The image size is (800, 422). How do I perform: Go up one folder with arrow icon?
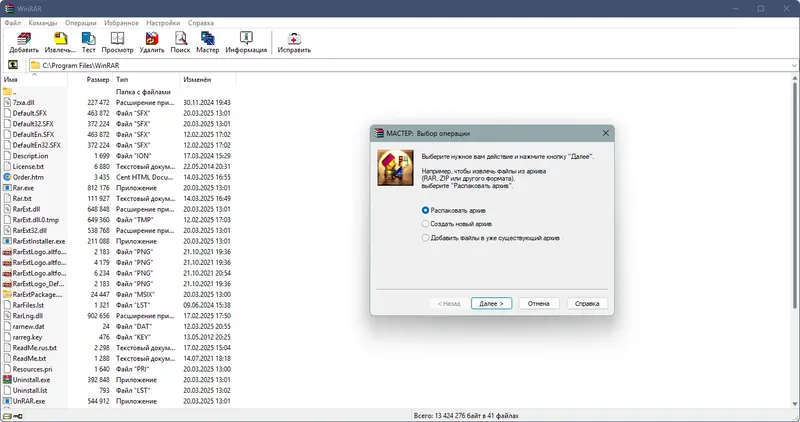coord(13,65)
